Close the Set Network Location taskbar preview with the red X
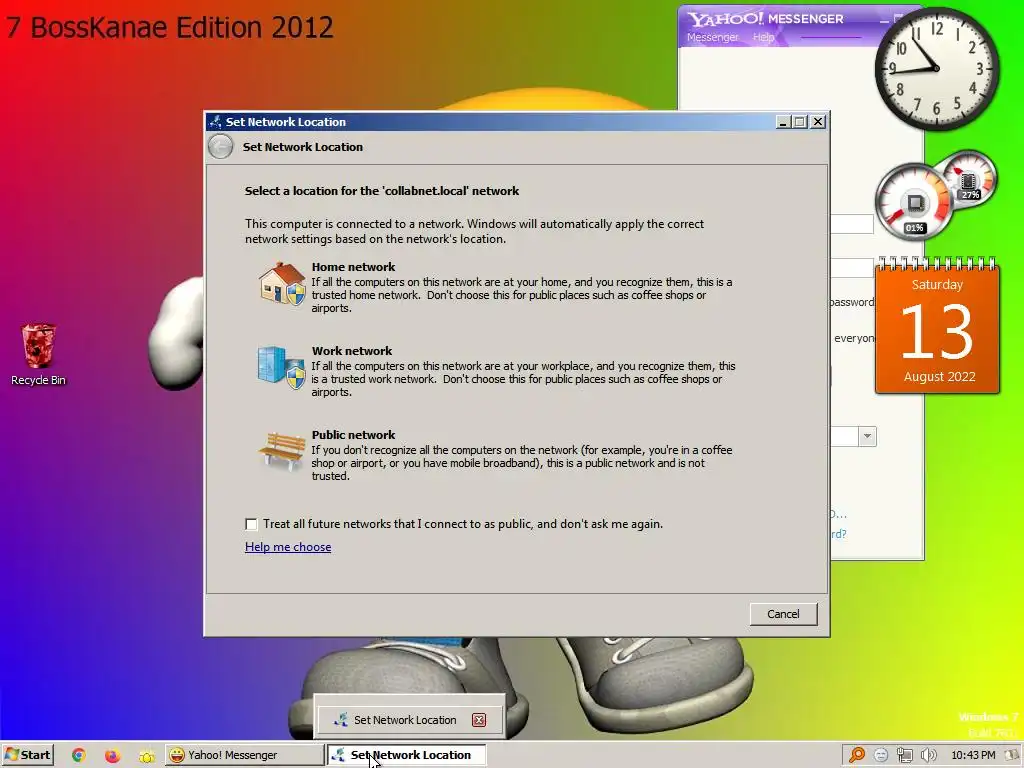 [x=479, y=720]
